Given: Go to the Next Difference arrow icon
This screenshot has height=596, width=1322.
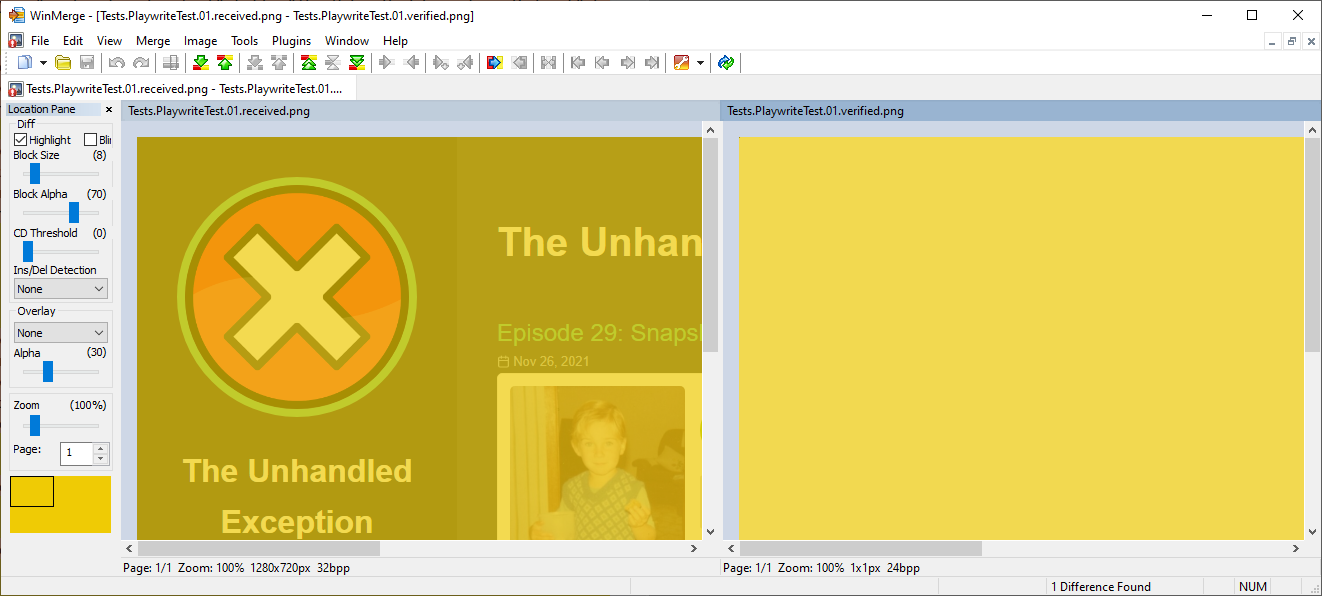Looking at the screenshot, I should pos(200,63).
